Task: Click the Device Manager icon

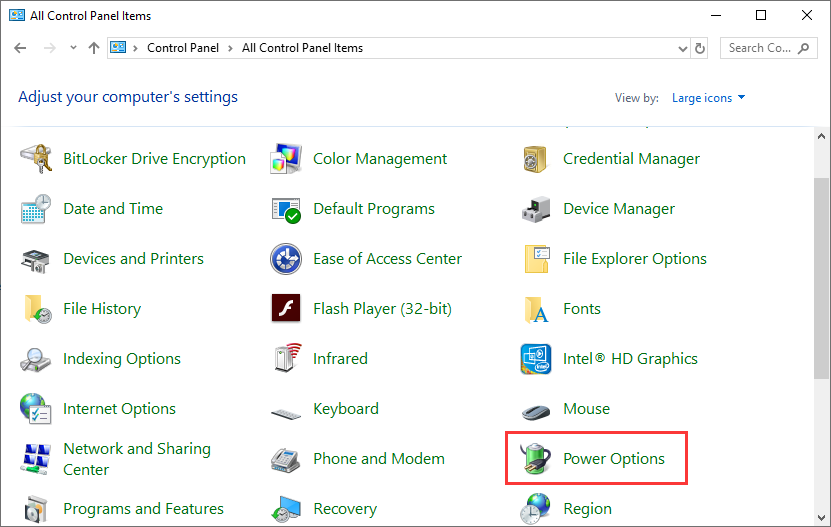Action: (536, 209)
